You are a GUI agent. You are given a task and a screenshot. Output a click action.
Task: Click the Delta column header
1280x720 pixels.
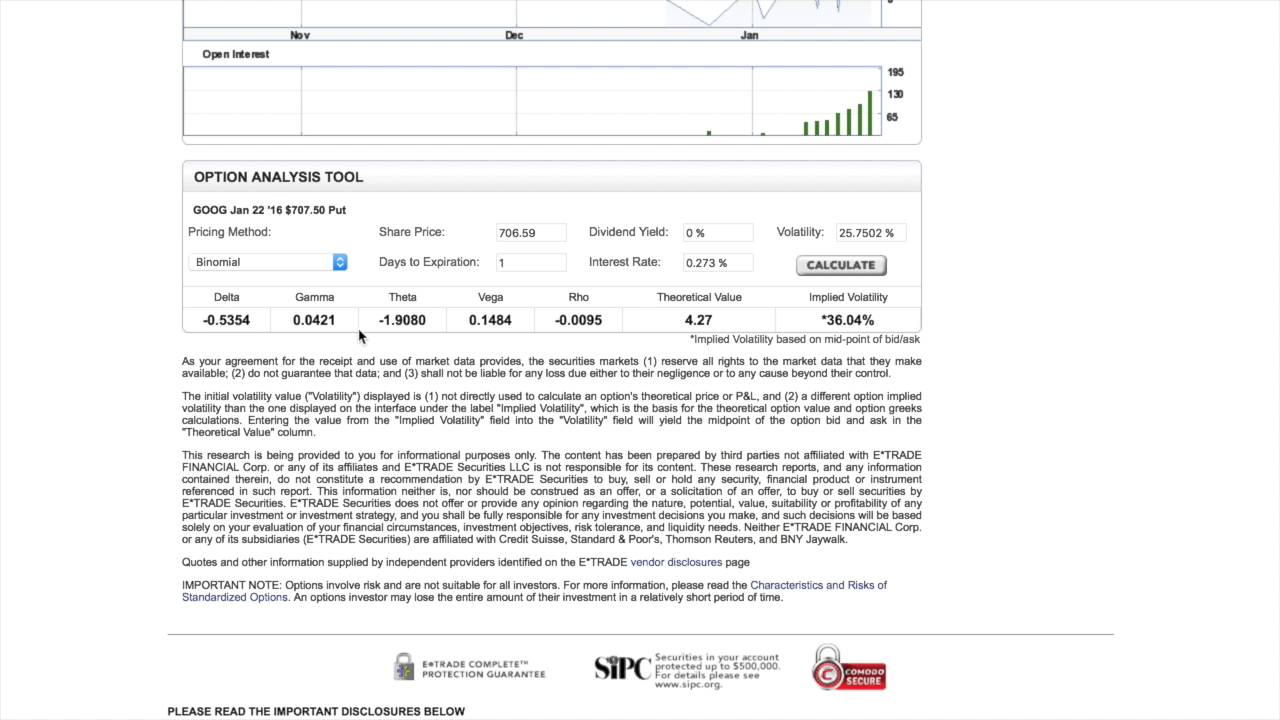(227, 297)
